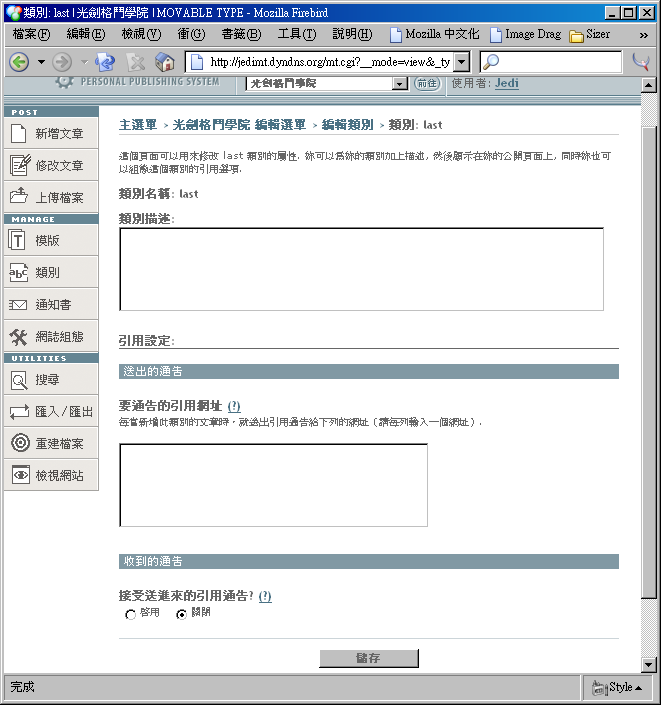Click into the 類別描述 description text area

point(362,269)
